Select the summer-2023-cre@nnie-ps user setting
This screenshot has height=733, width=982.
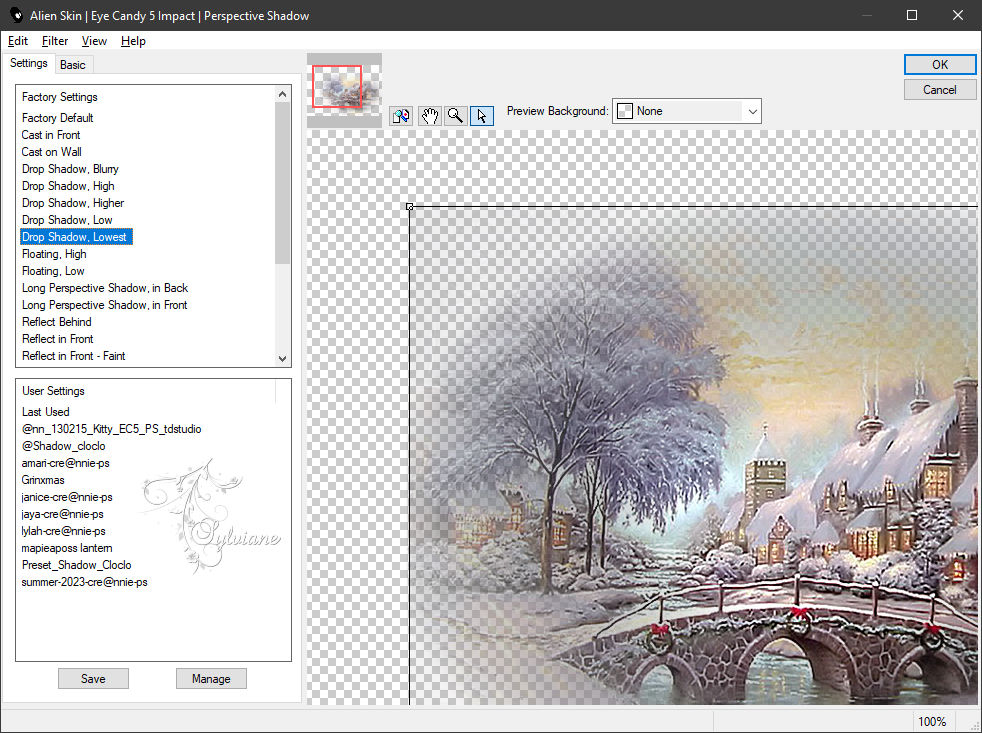(85, 581)
